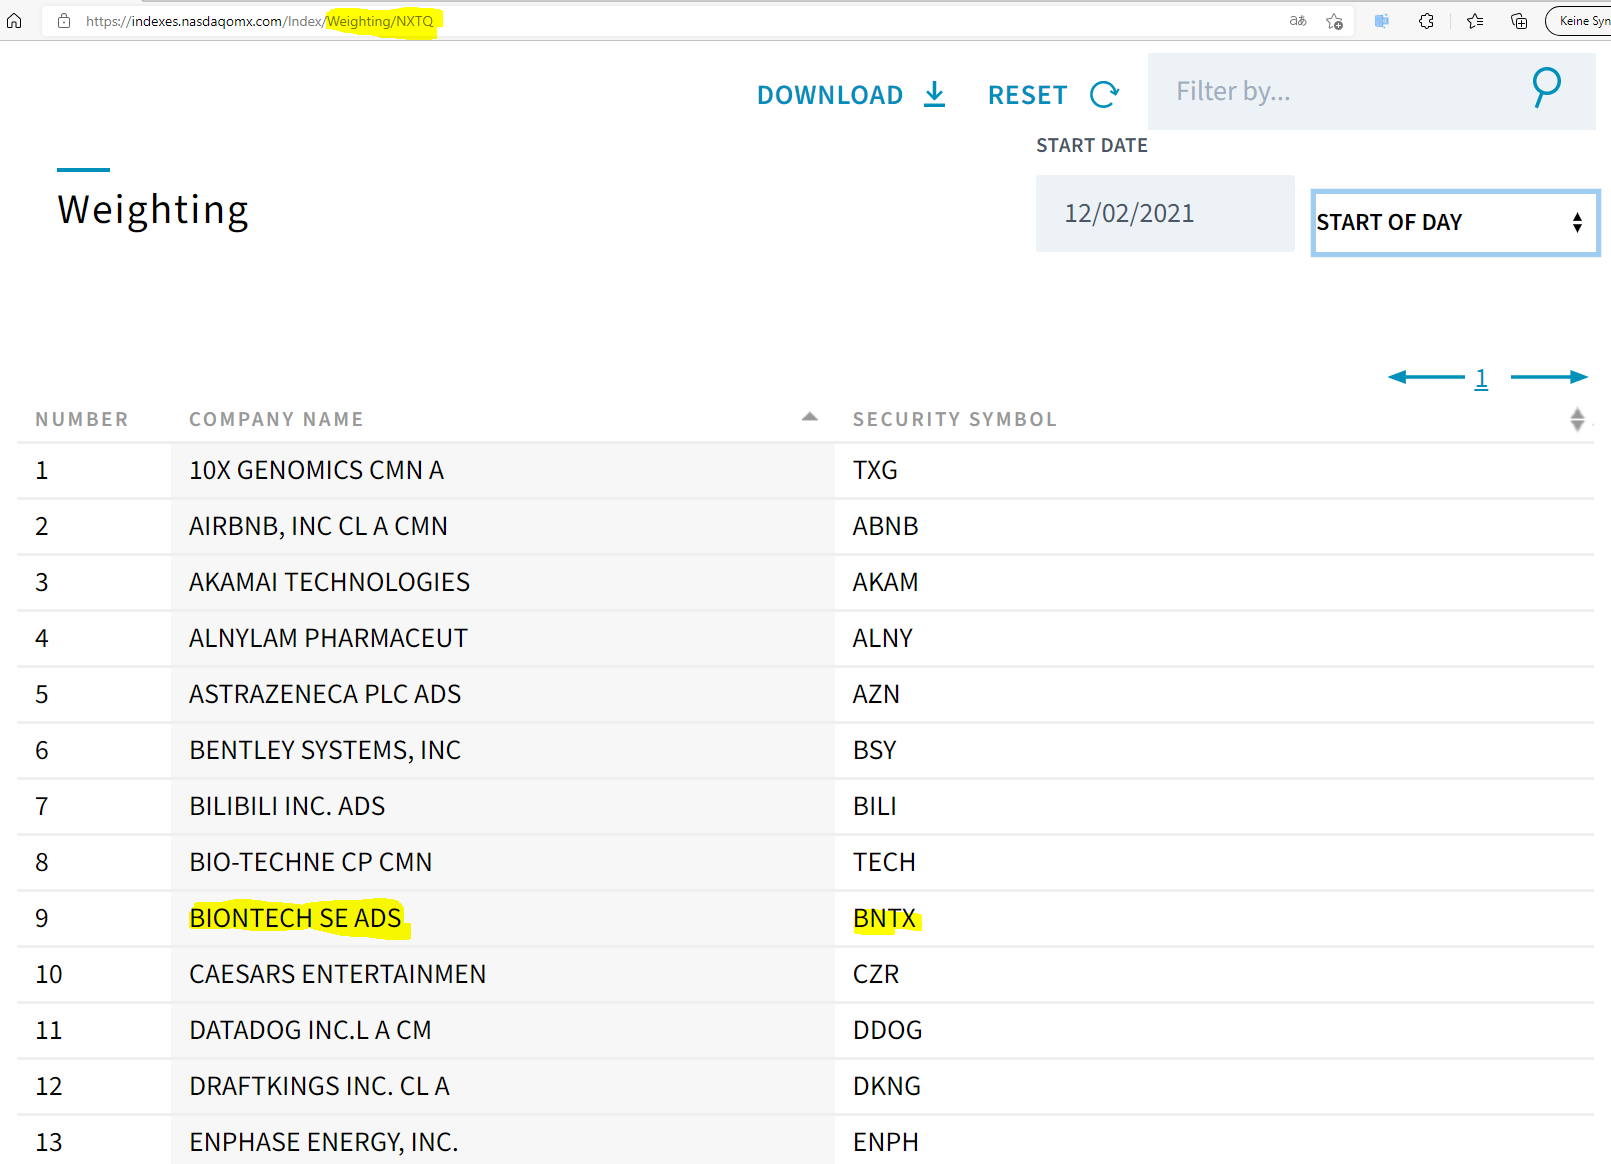Click the ENPH security symbol
Screen dimensions: 1611x1164
point(886,1142)
